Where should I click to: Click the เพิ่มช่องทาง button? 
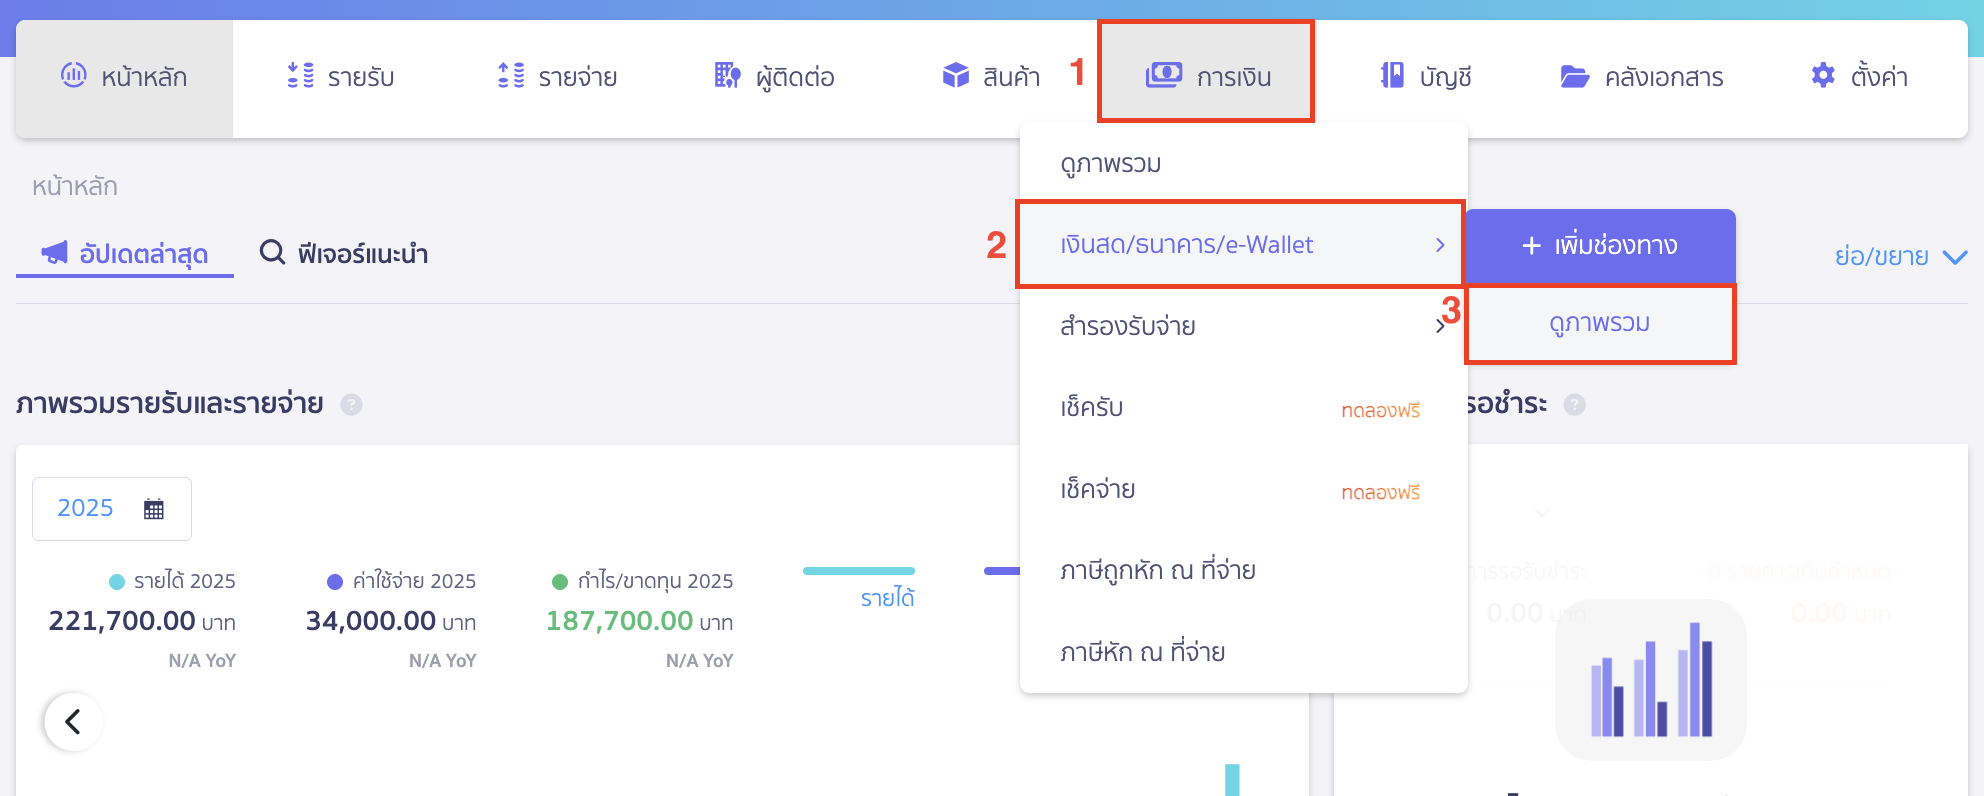tap(1600, 246)
